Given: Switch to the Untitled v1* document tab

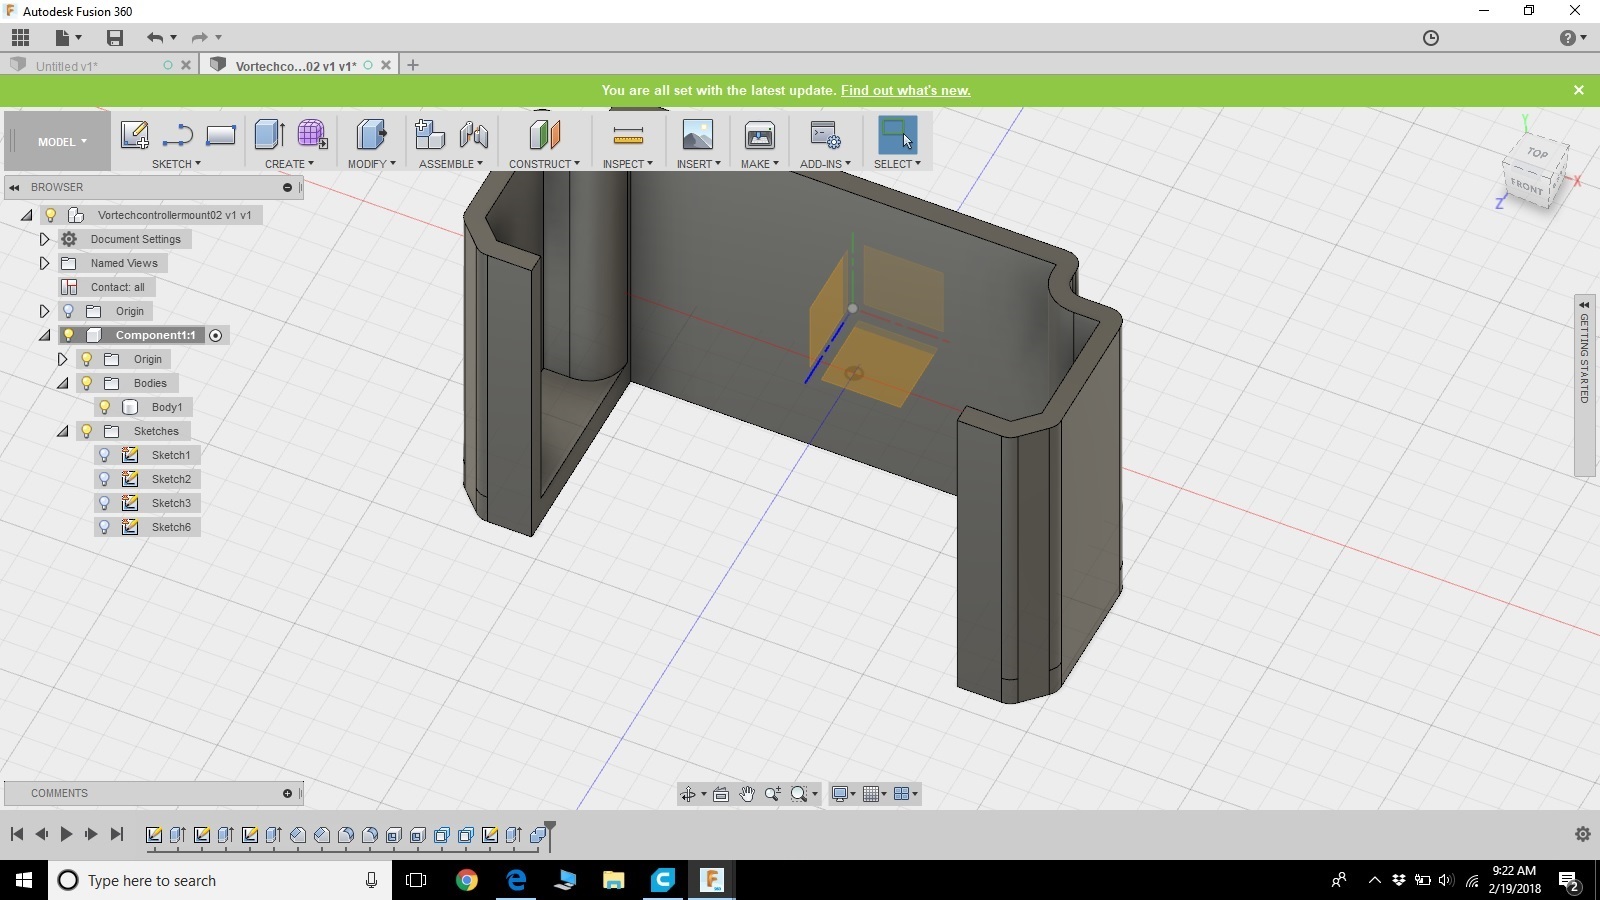Looking at the screenshot, I should pos(66,66).
